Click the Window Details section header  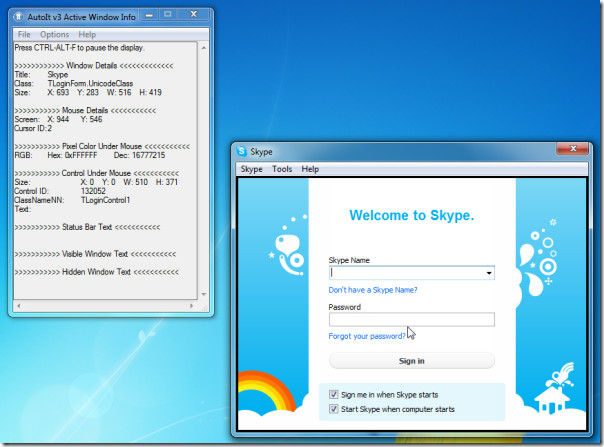coord(94,66)
